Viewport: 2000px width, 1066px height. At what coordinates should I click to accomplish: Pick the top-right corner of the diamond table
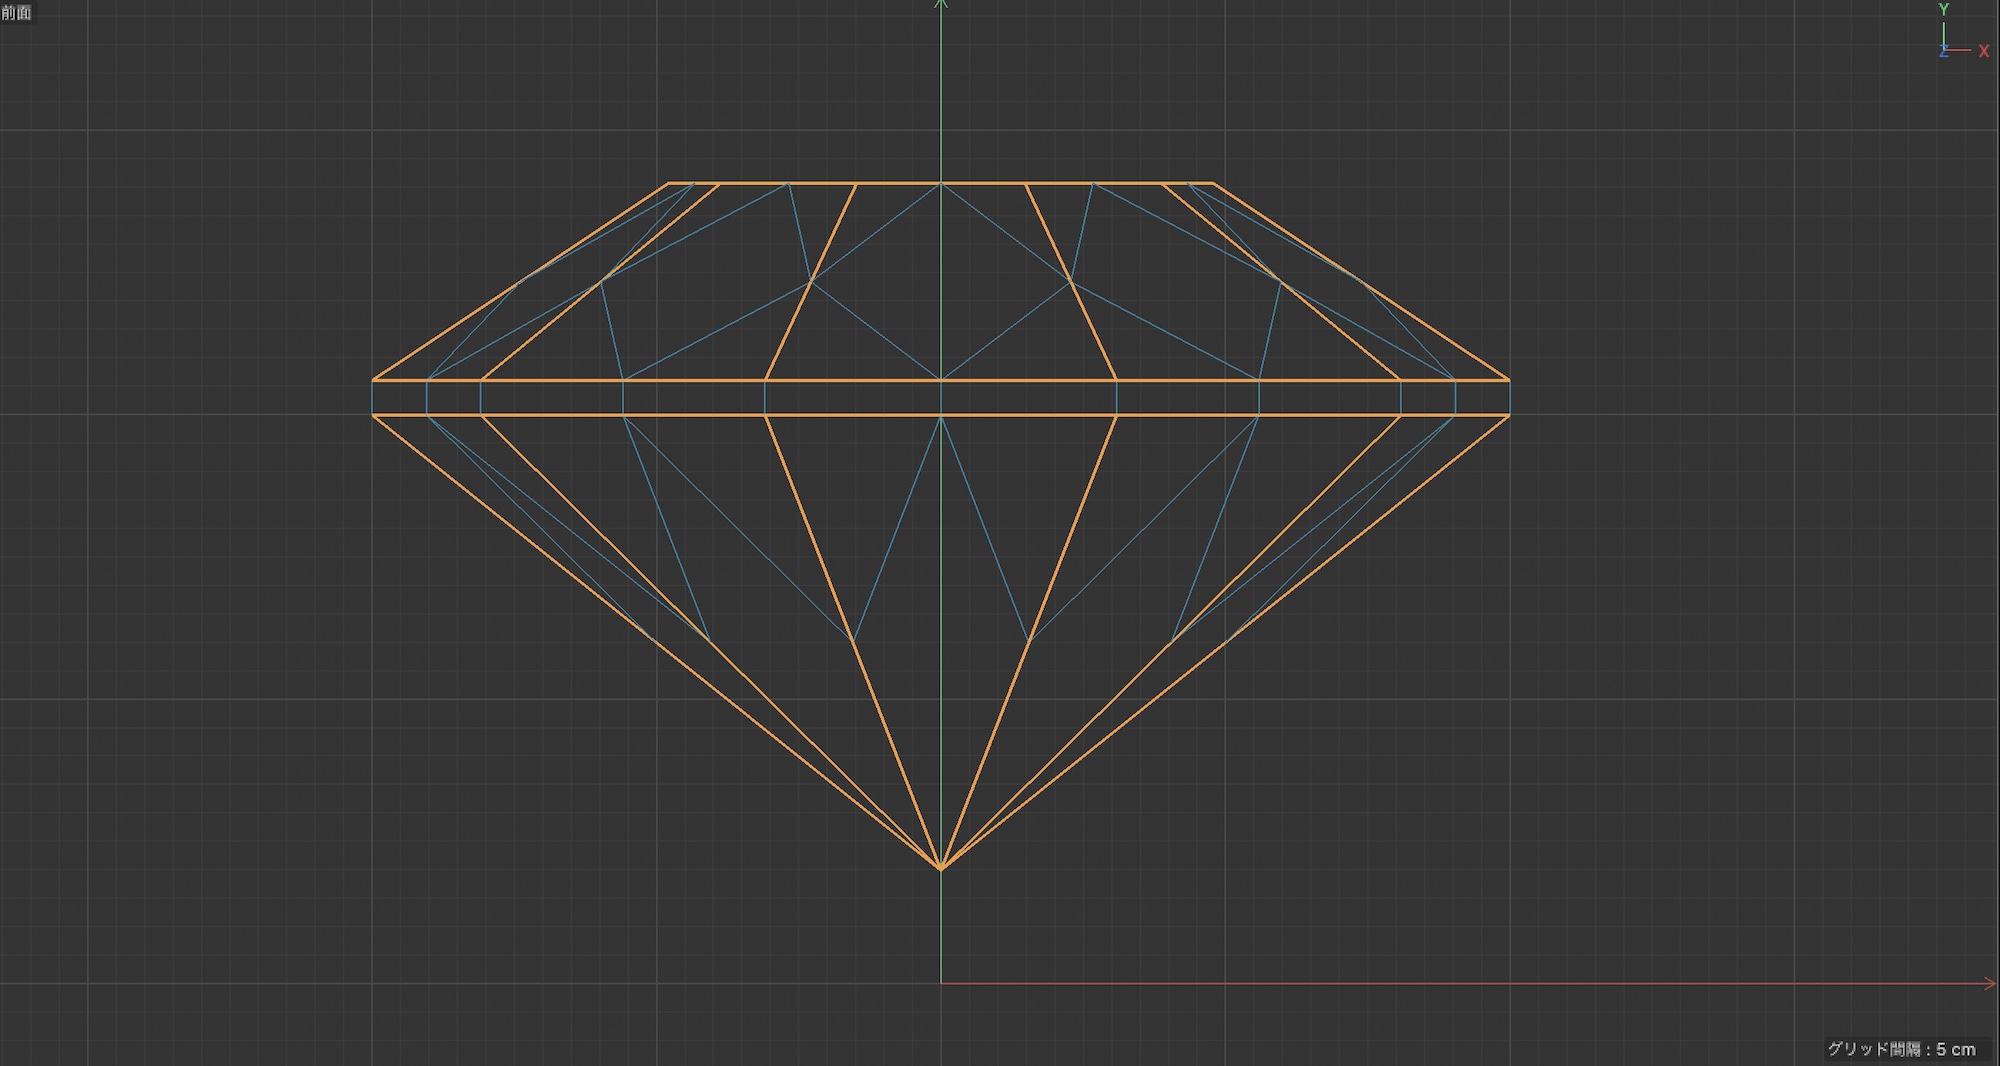point(1213,184)
